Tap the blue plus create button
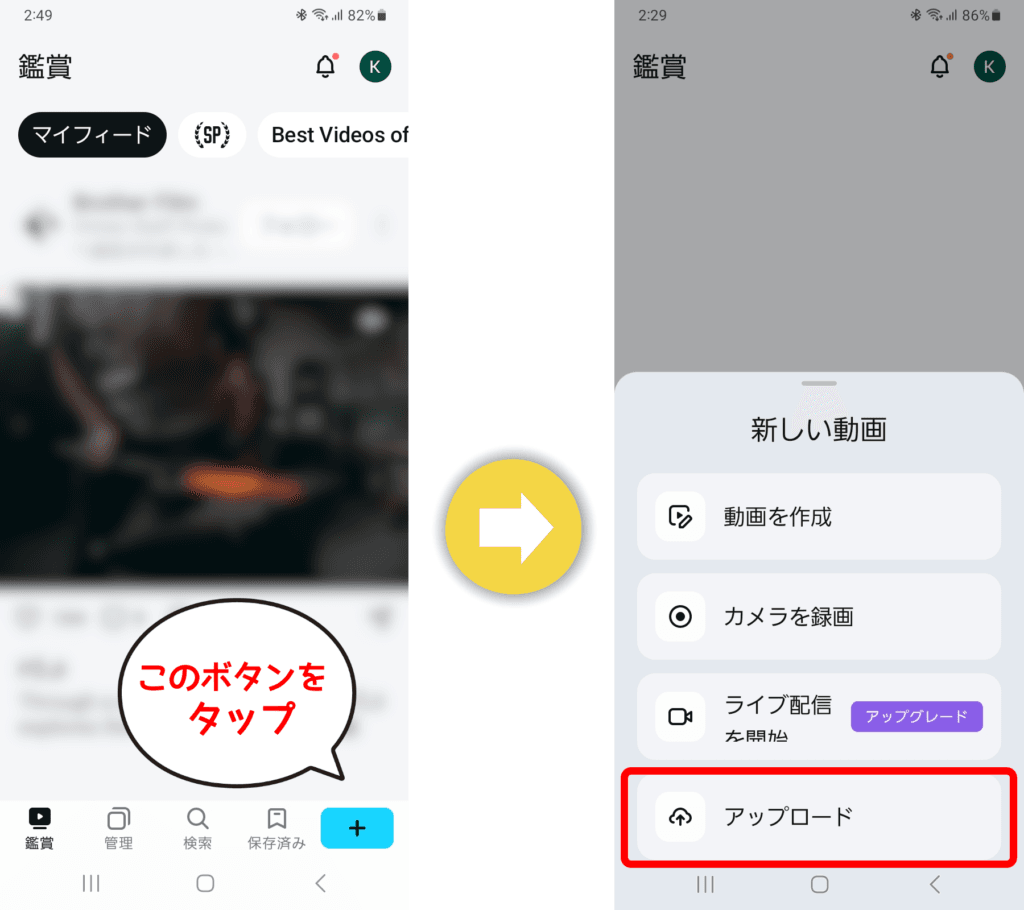 [357, 828]
